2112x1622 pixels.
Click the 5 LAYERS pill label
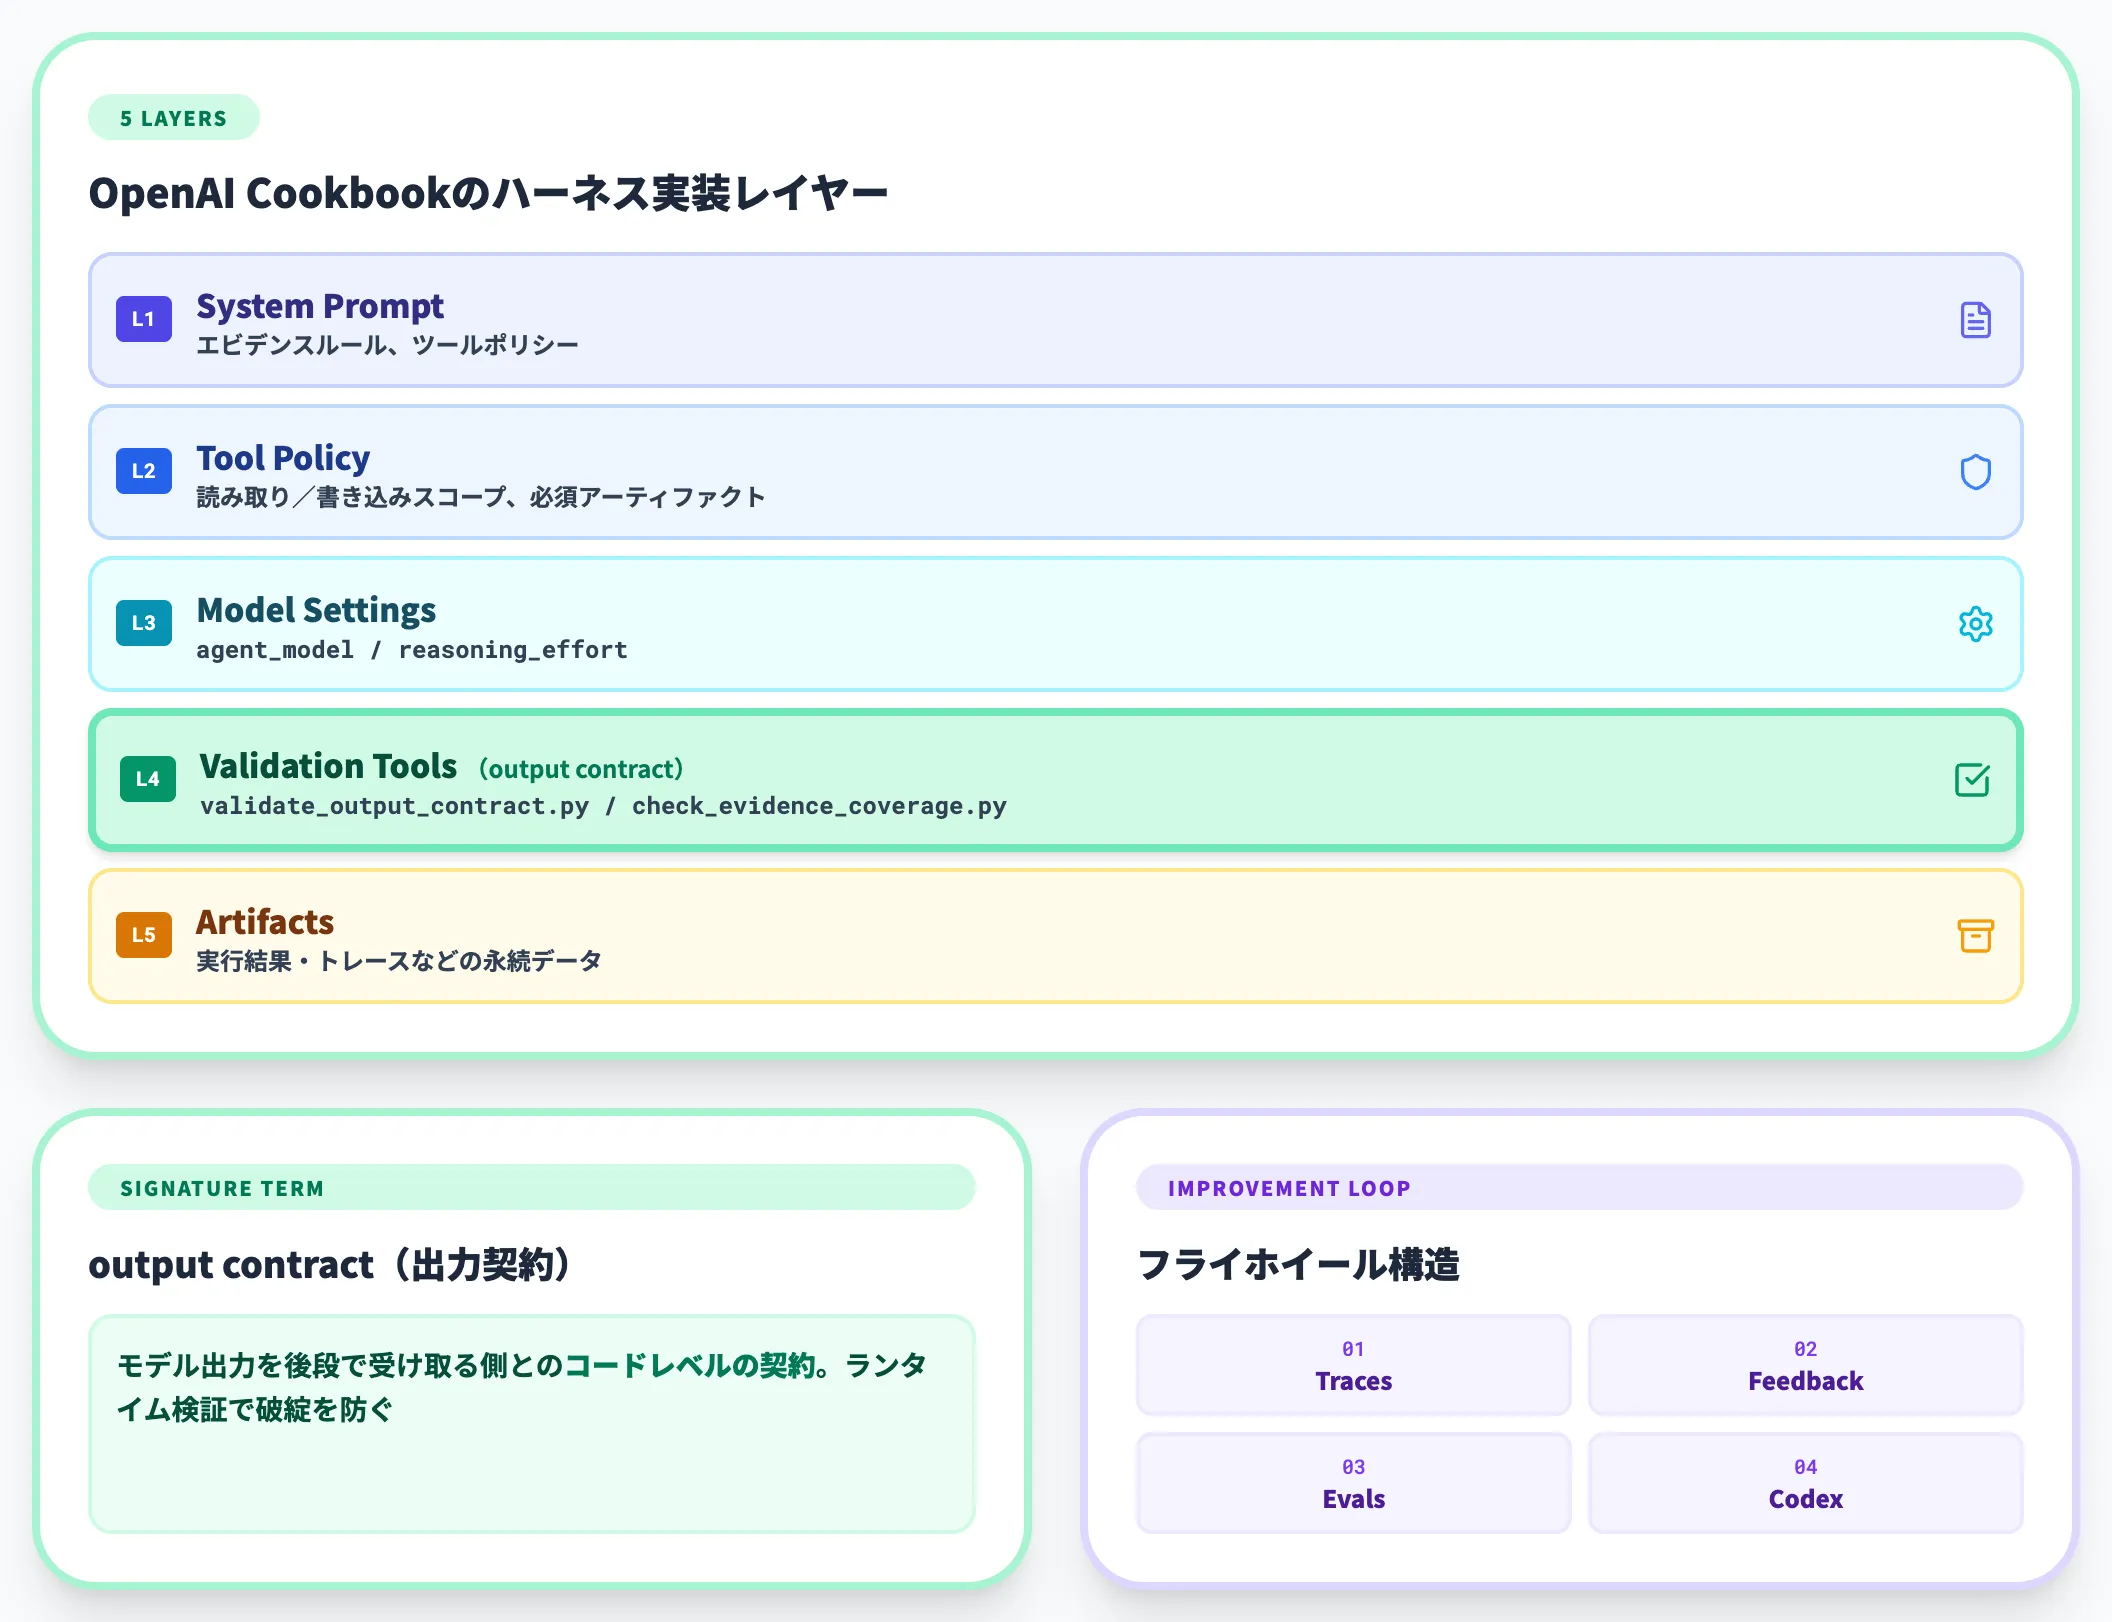point(174,118)
